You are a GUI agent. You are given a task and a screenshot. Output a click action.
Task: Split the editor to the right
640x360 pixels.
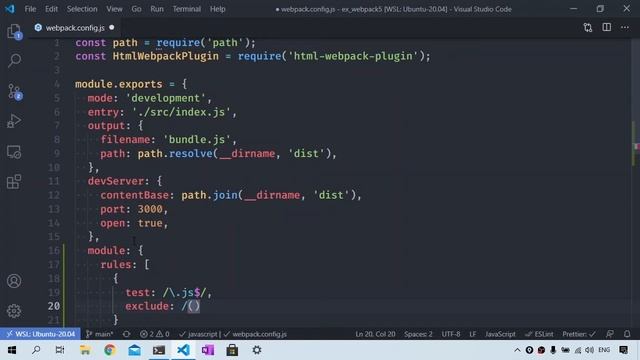(607, 27)
